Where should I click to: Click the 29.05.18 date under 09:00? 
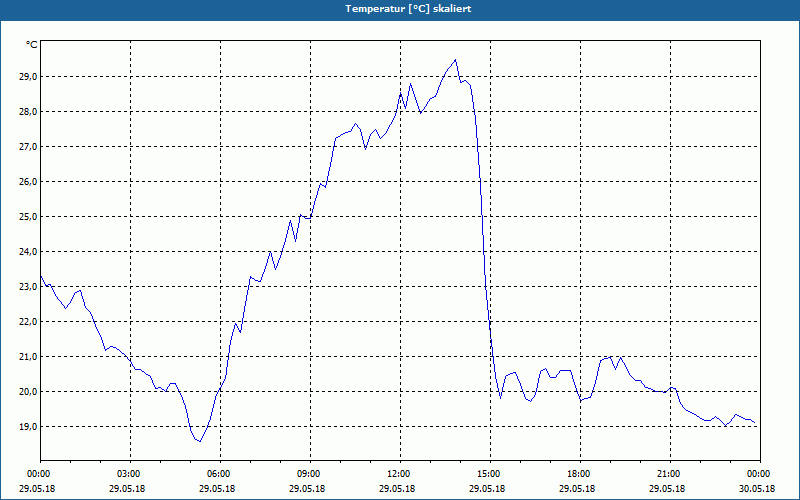(308, 489)
